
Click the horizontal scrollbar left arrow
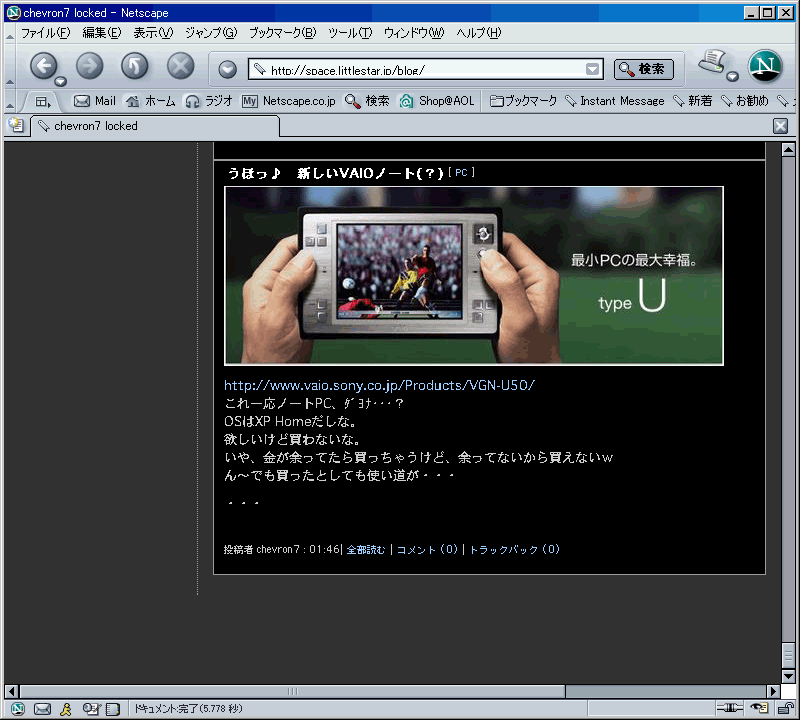pyautogui.click(x=11, y=691)
